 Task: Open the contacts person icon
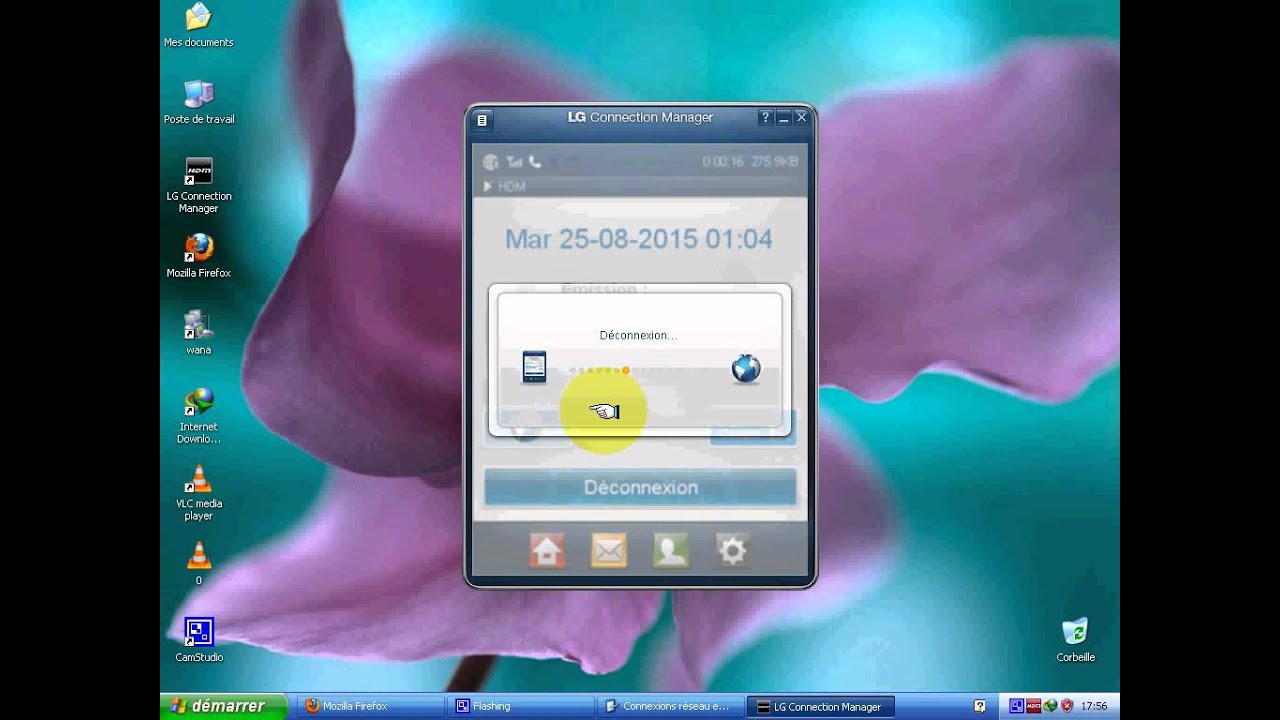point(671,550)
